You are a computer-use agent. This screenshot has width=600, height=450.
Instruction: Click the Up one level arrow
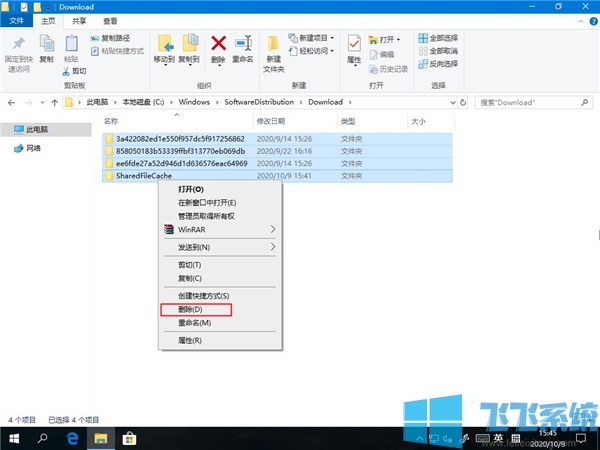pos(54,103)
